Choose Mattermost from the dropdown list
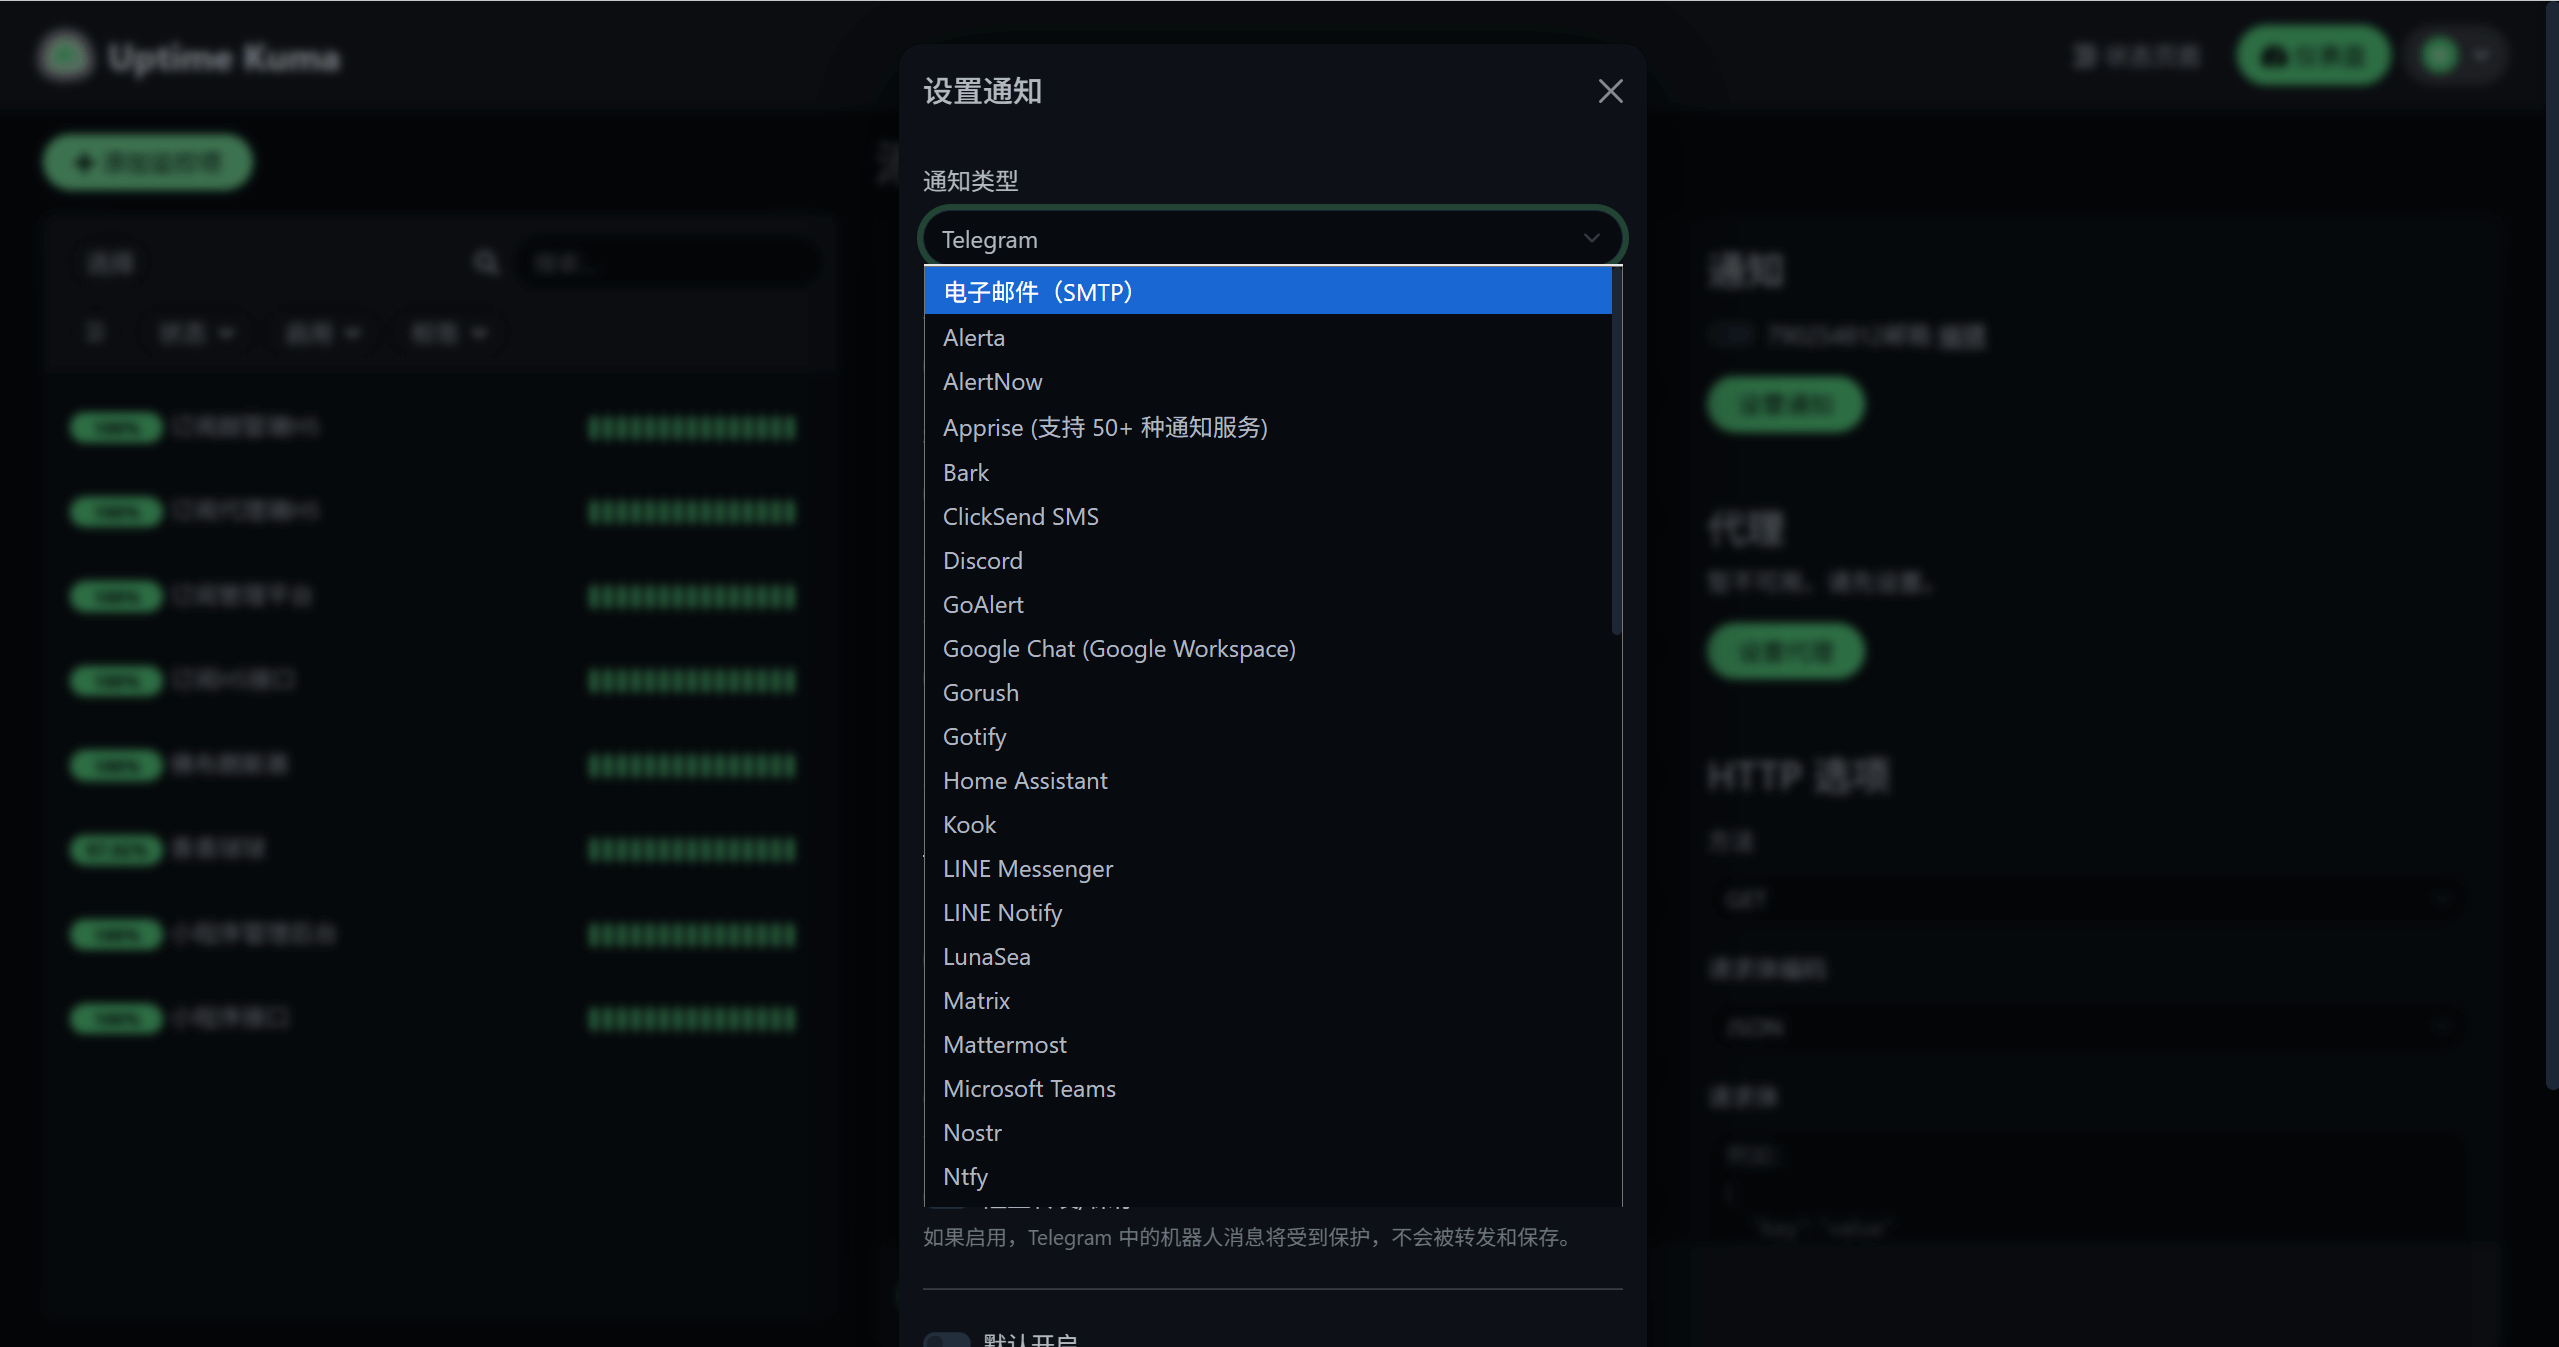 point(1004,1044)
